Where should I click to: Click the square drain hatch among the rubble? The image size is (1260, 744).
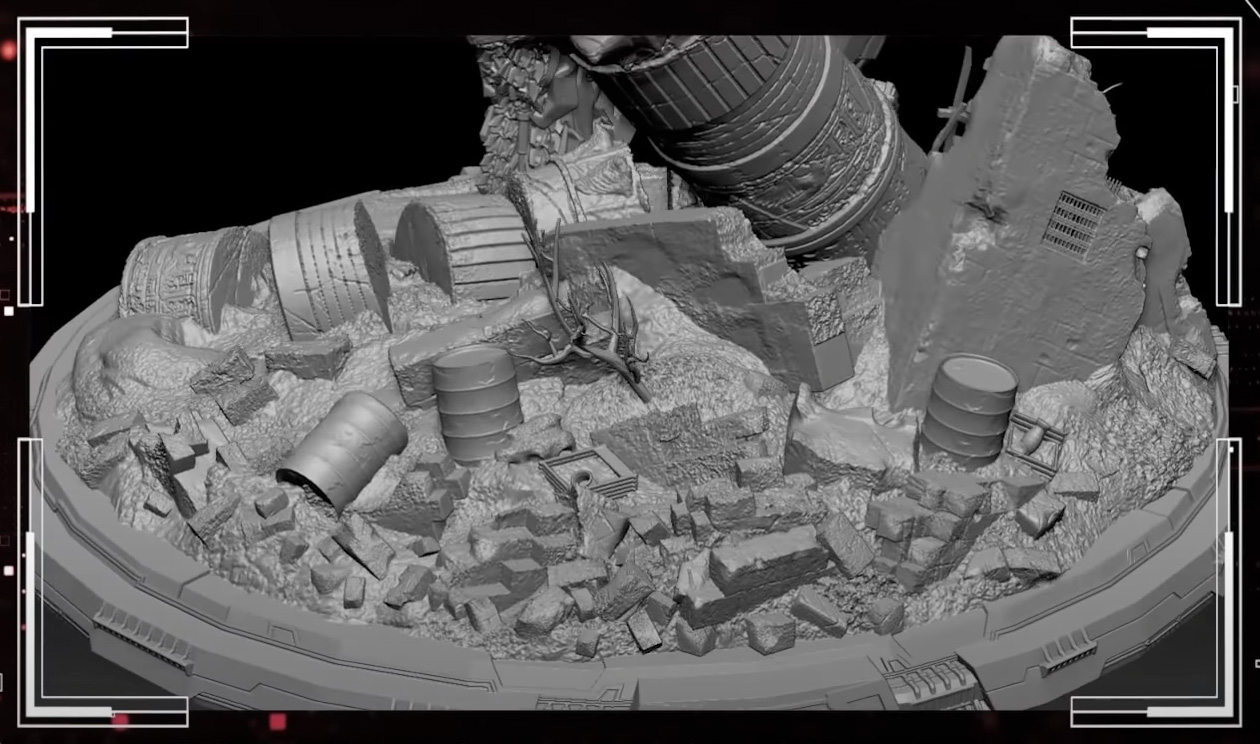click(x=588, y=469)
